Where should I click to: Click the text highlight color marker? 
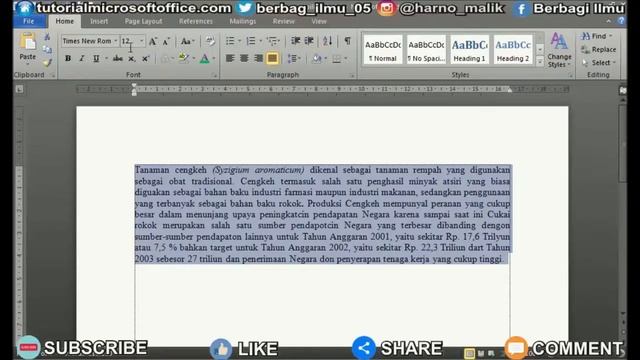[183, 59]
